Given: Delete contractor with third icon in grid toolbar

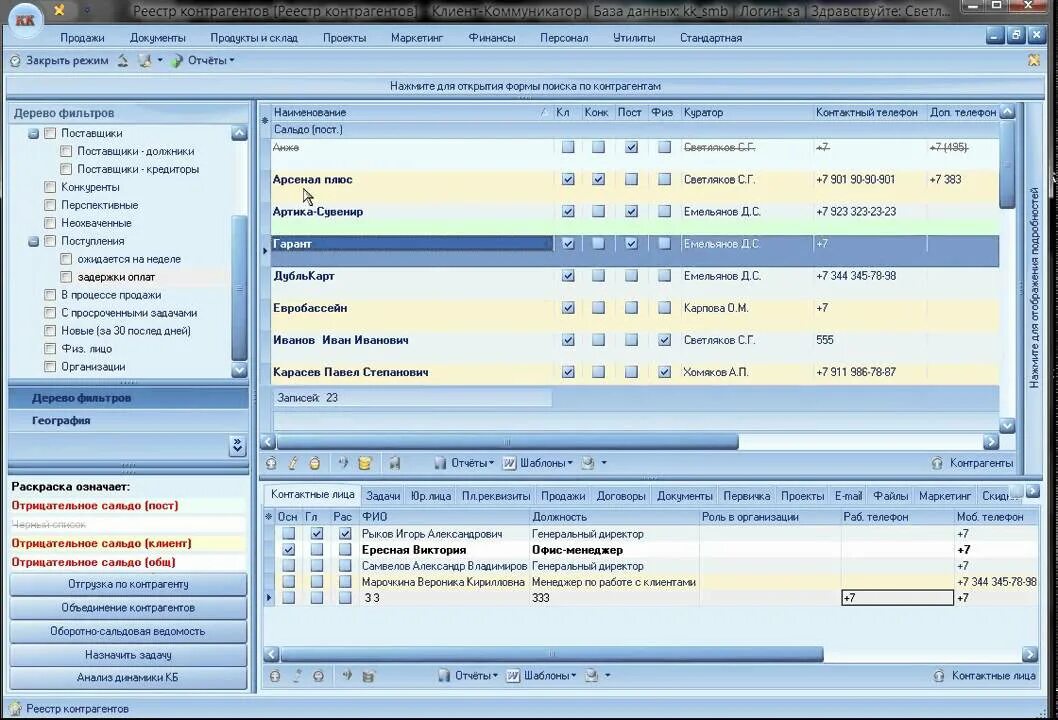Looking at the screenshot, I should point(314,463).
